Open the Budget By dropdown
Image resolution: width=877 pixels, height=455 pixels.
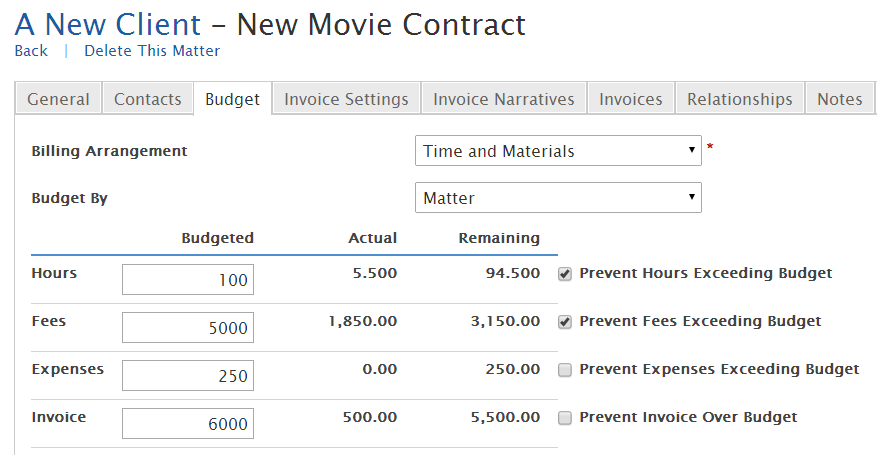(x=558, y=198)
